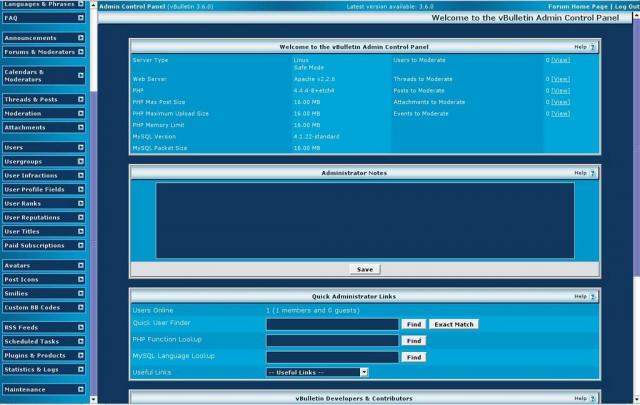Click the Maintenance expand icon
This screenshot has width=640, height=405.
[x=80, y=389]
